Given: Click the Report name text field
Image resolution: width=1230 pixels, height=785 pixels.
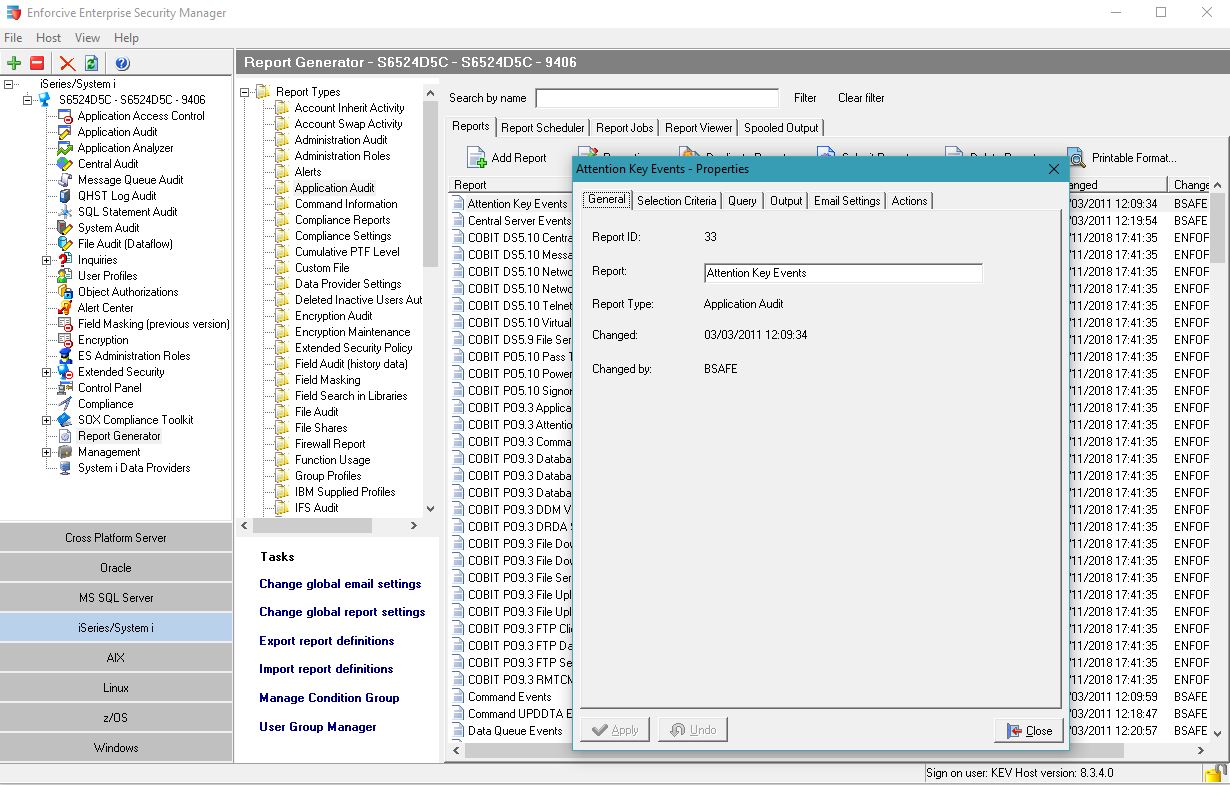Looking at the screenshot, I should [x=842, y=273].
